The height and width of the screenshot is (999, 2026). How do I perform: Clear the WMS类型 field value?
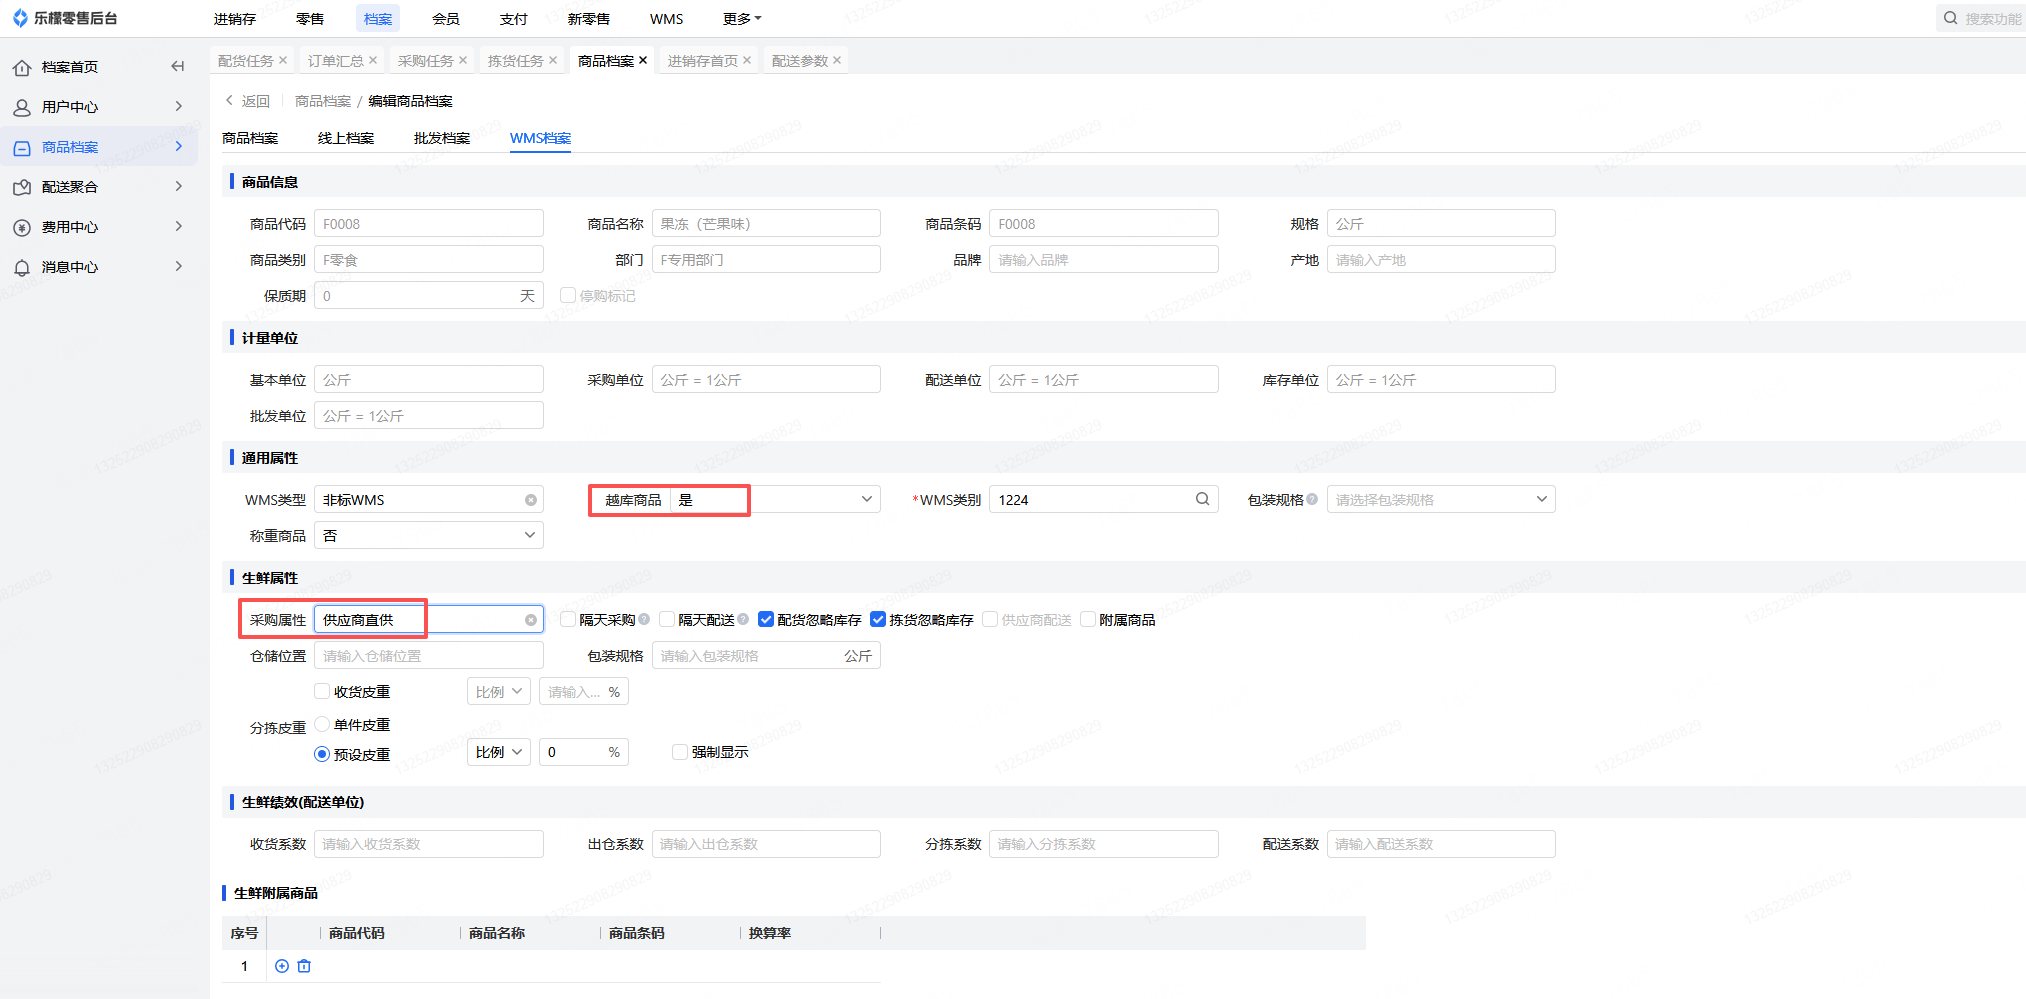531,500
